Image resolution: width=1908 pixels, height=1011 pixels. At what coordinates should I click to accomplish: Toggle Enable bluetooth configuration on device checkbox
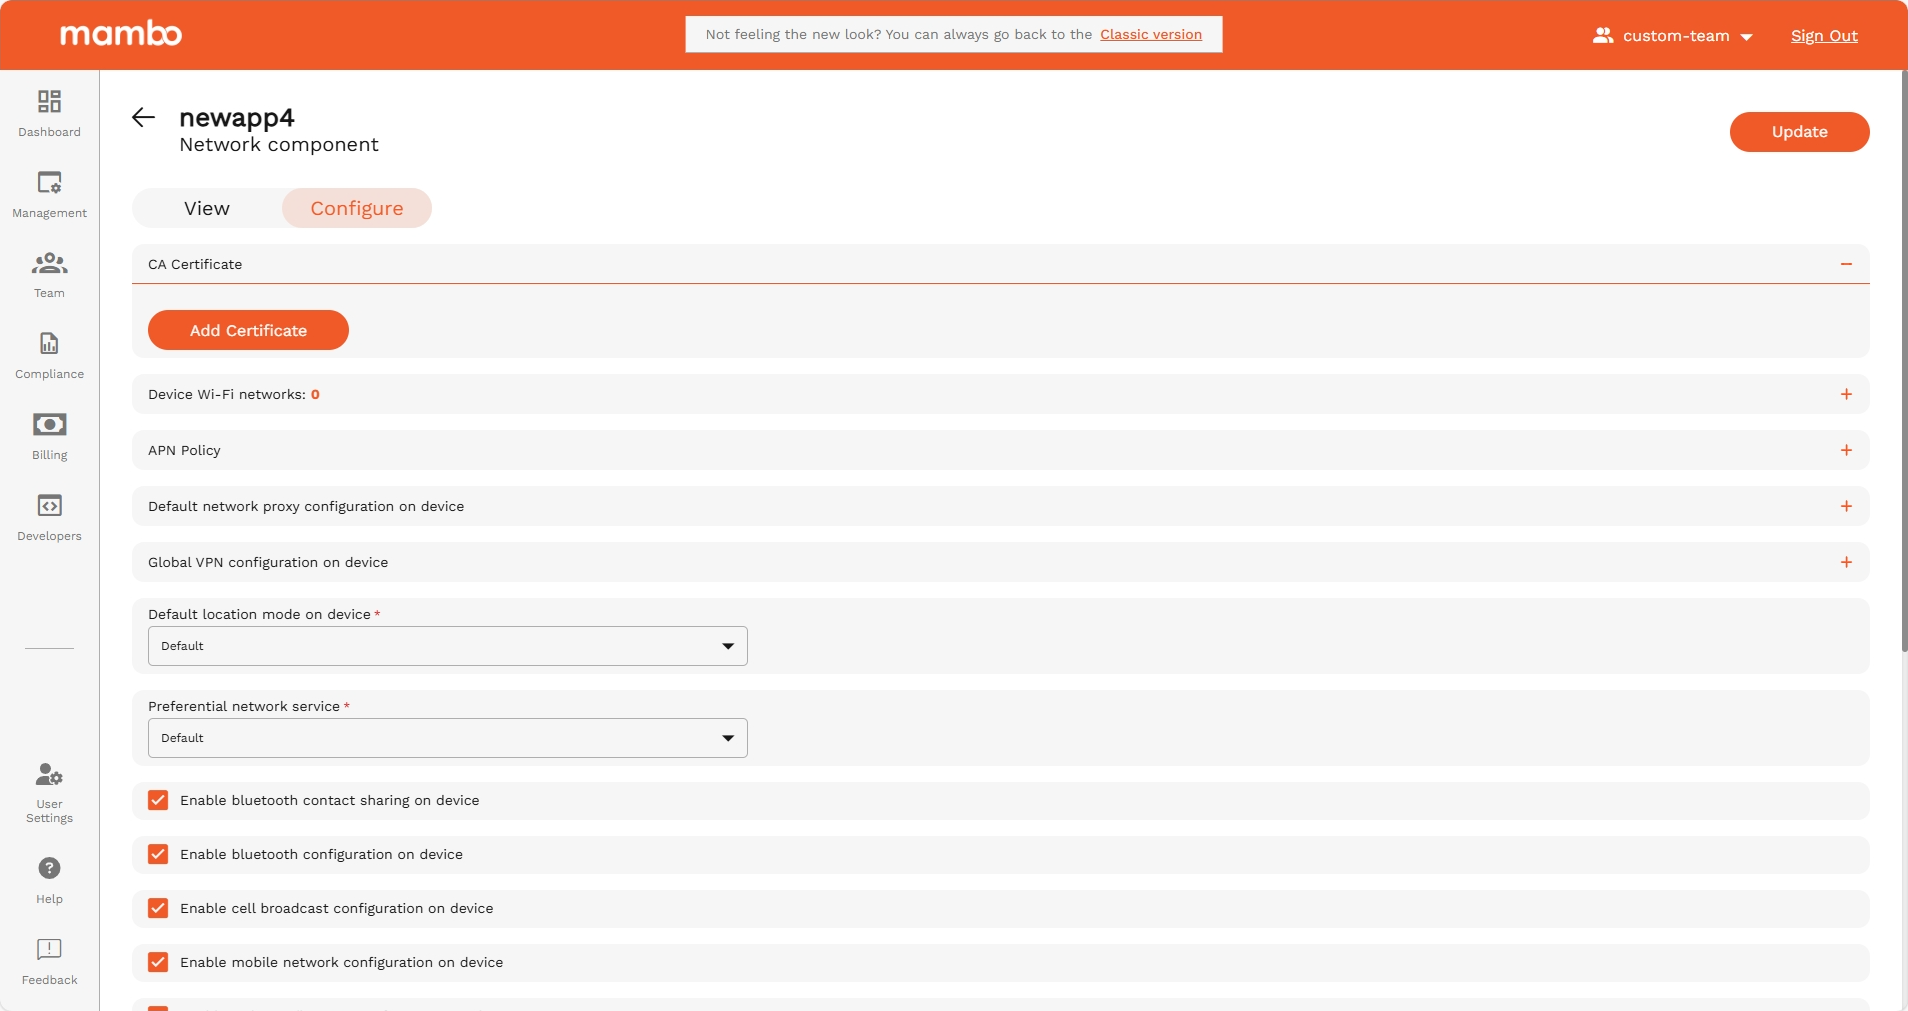coord(158,854)
